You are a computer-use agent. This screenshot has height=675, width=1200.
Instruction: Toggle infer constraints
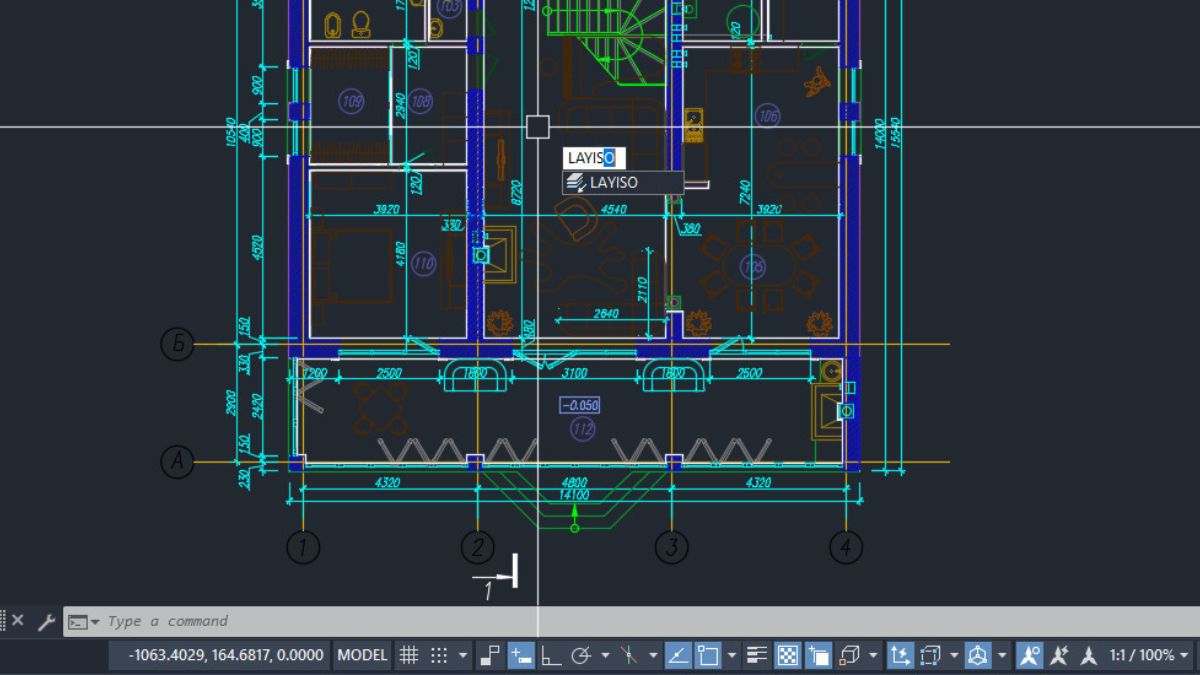pyautogui.click(x=489, y=655)
